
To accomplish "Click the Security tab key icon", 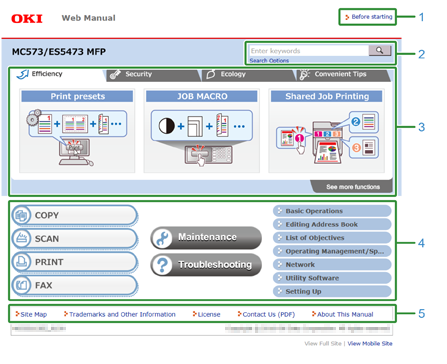I will click(x=115, y=75).
